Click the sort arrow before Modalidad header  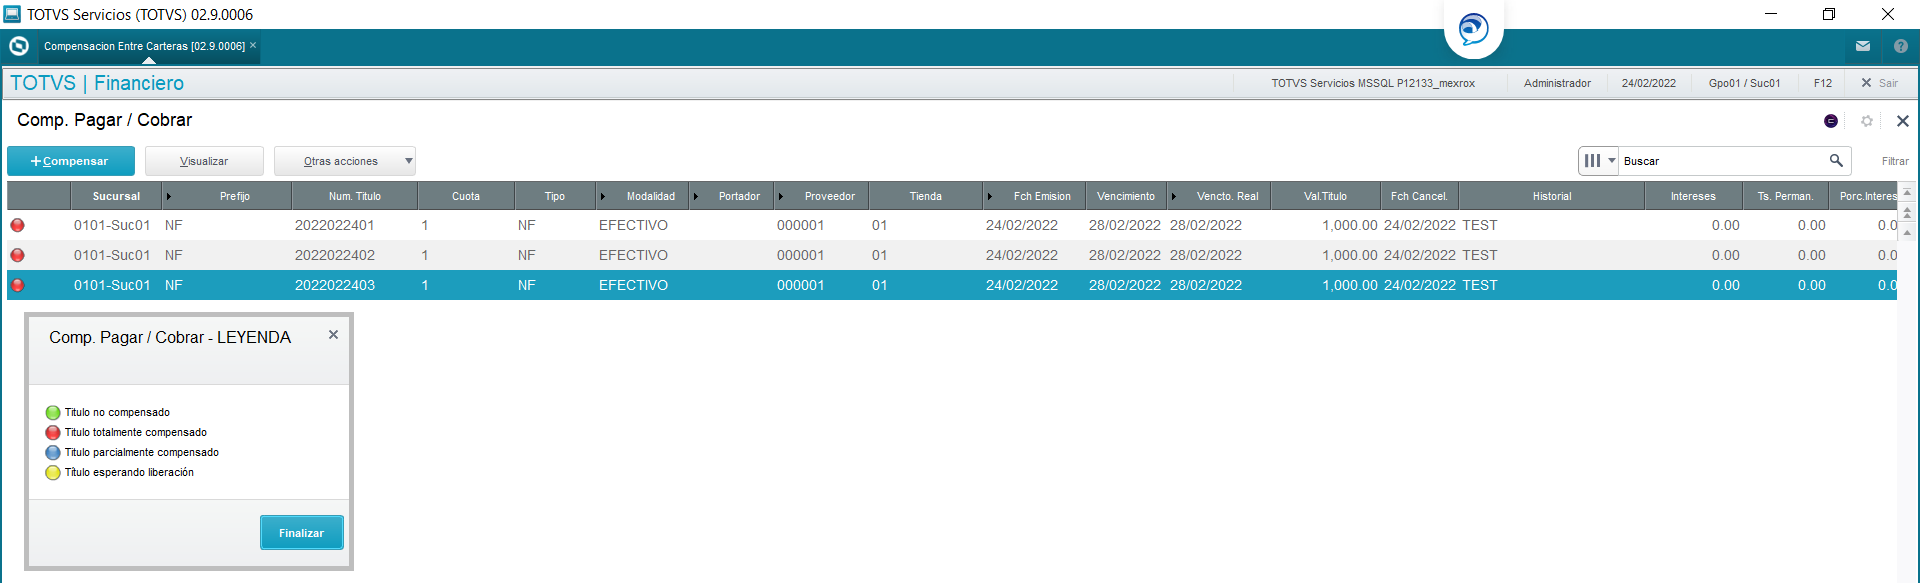click(602, 196)
